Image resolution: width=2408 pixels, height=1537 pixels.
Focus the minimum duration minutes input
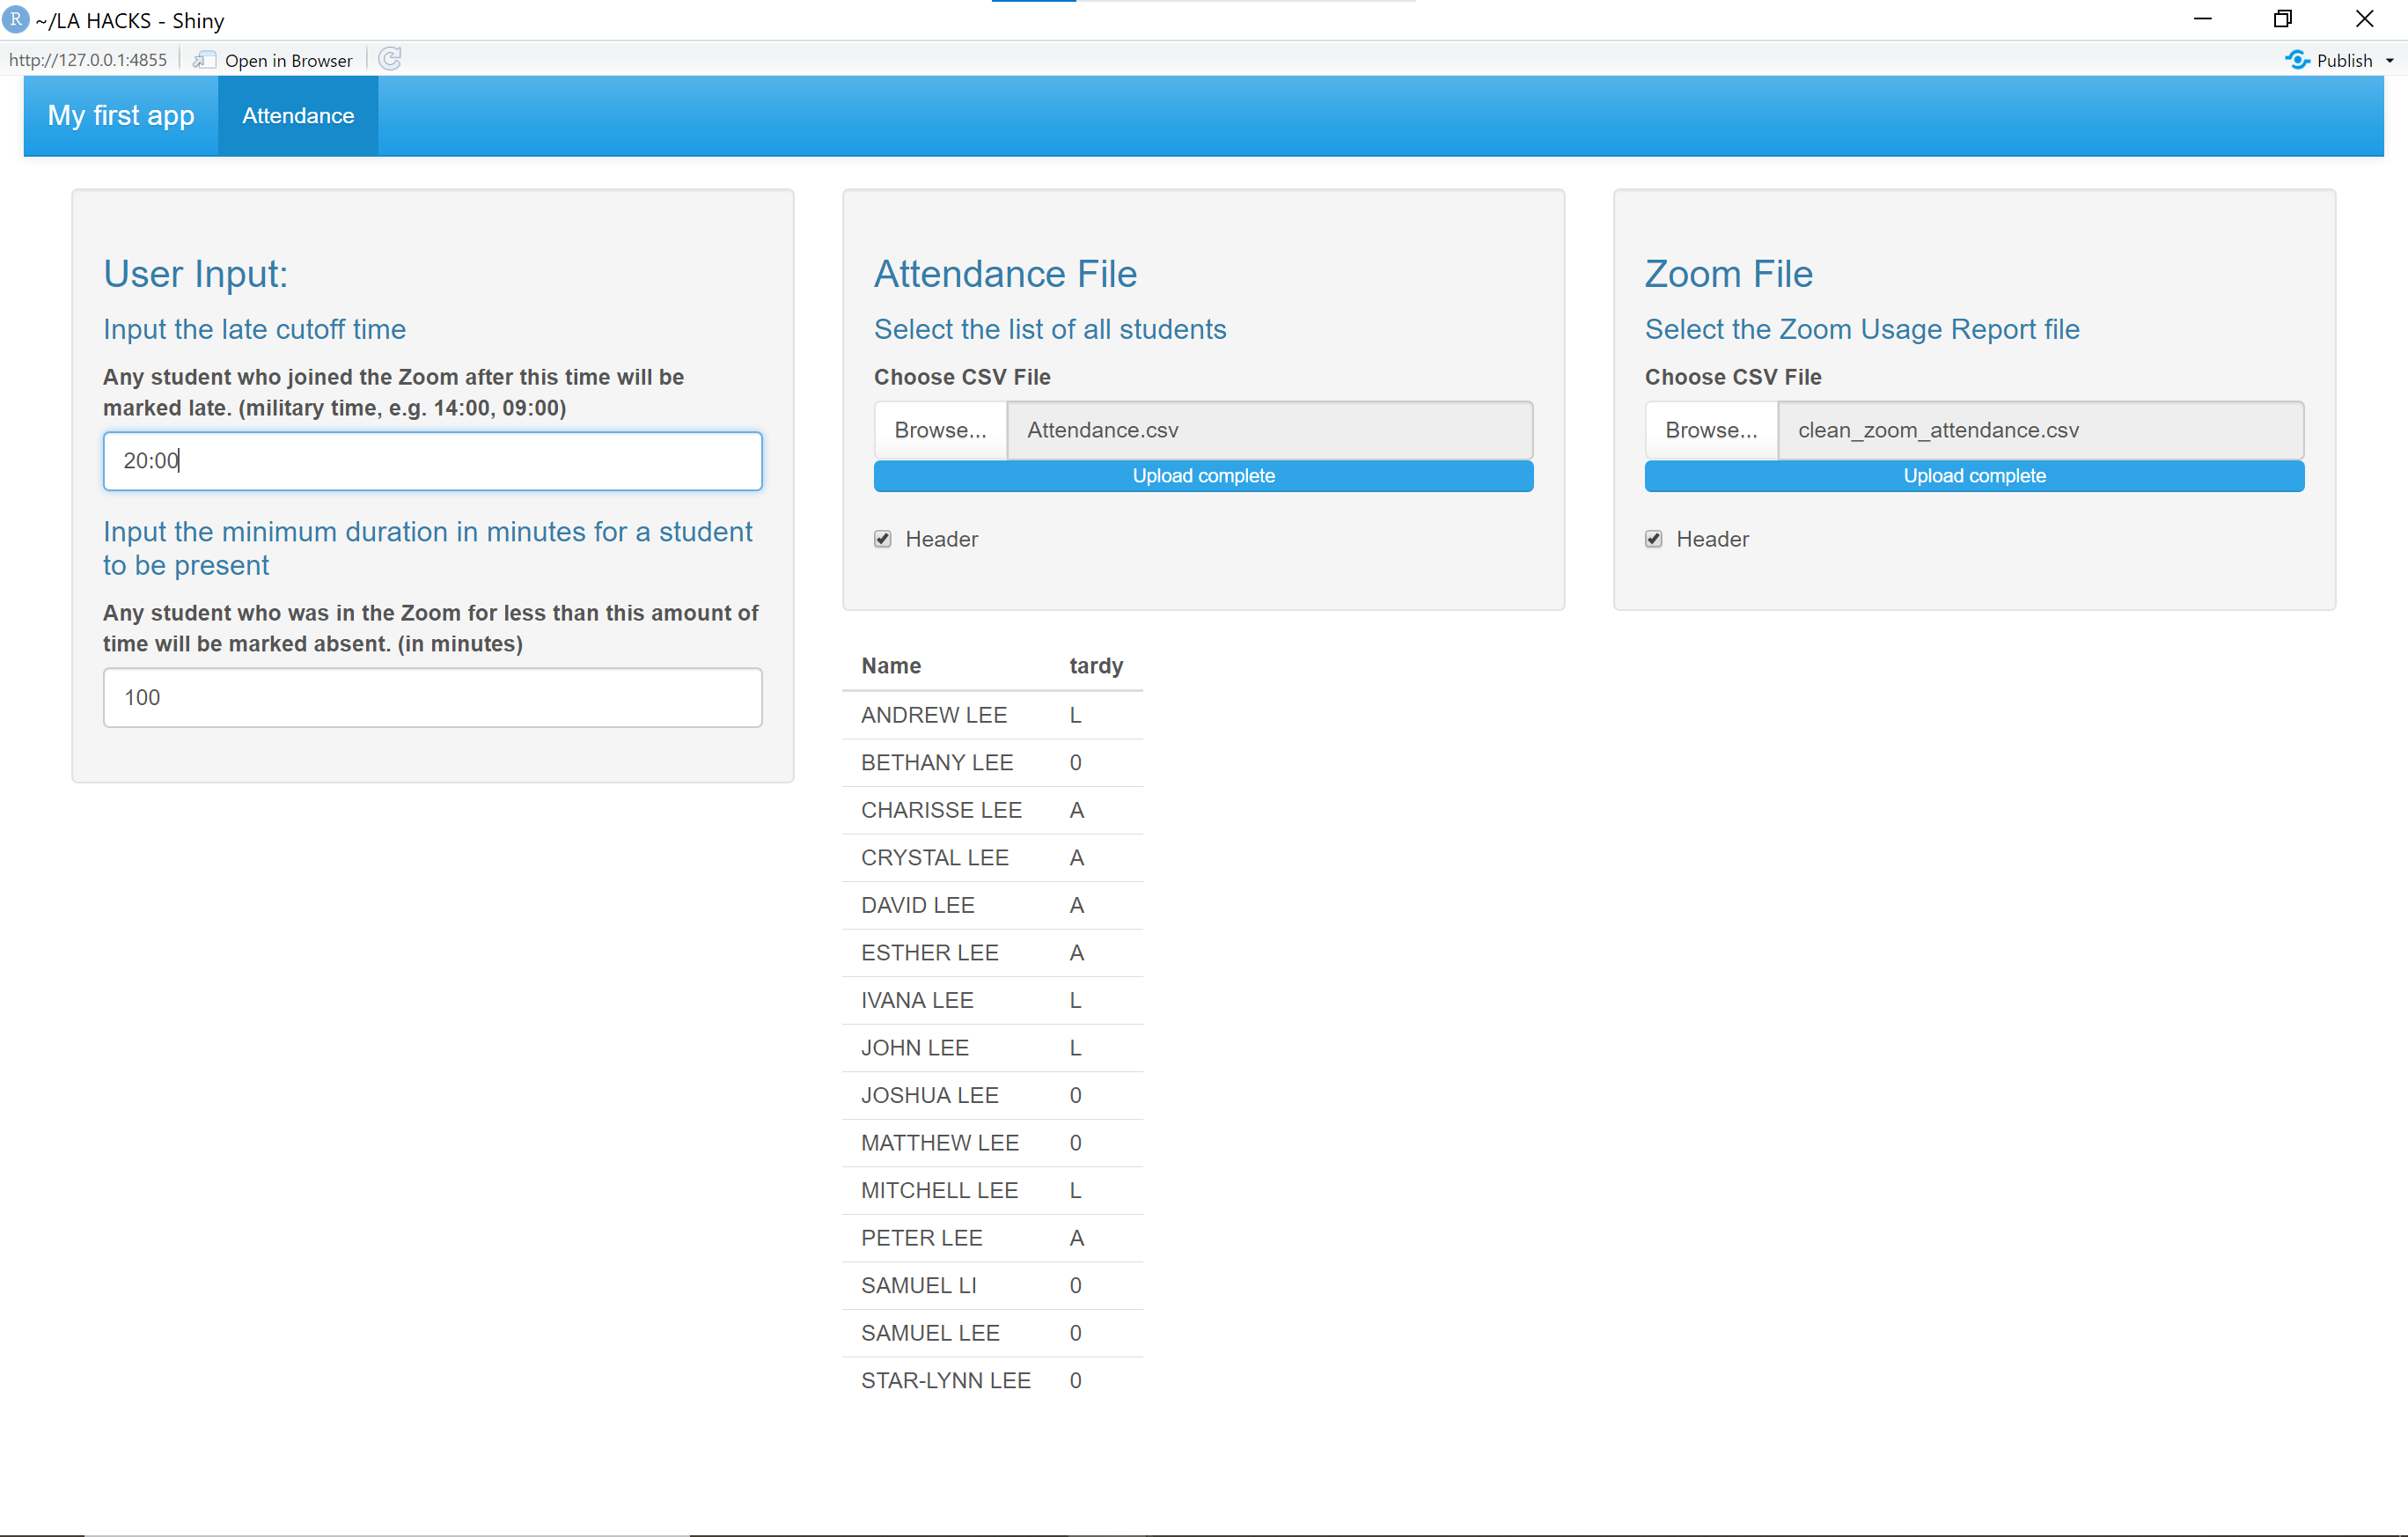[432, 697]
